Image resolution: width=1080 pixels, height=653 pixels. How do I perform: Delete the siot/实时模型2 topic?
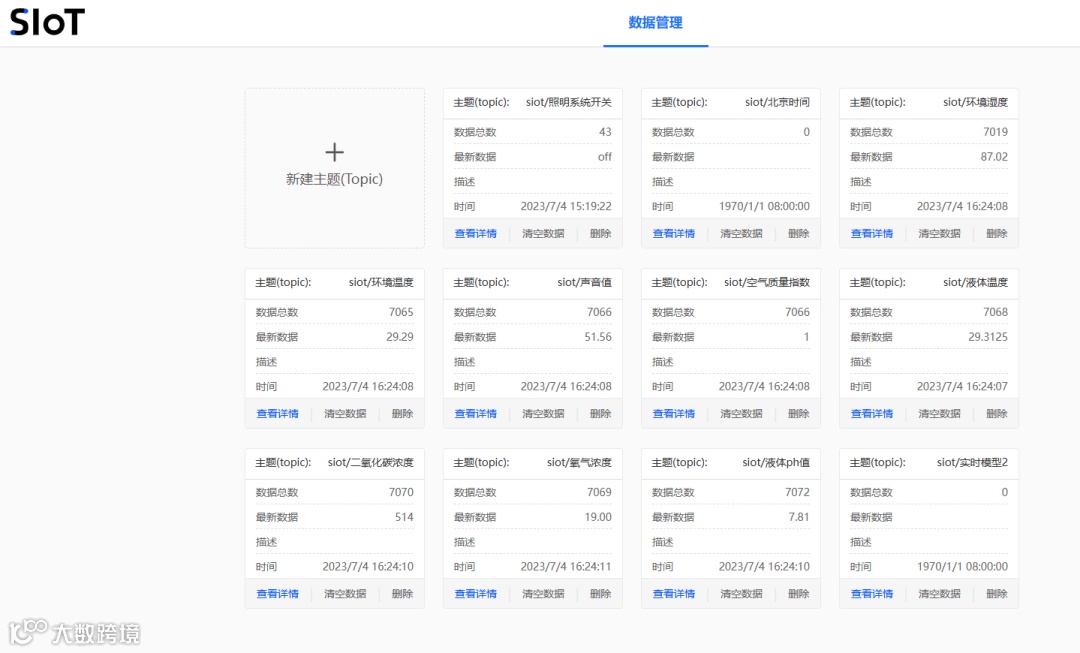point(997,594)
